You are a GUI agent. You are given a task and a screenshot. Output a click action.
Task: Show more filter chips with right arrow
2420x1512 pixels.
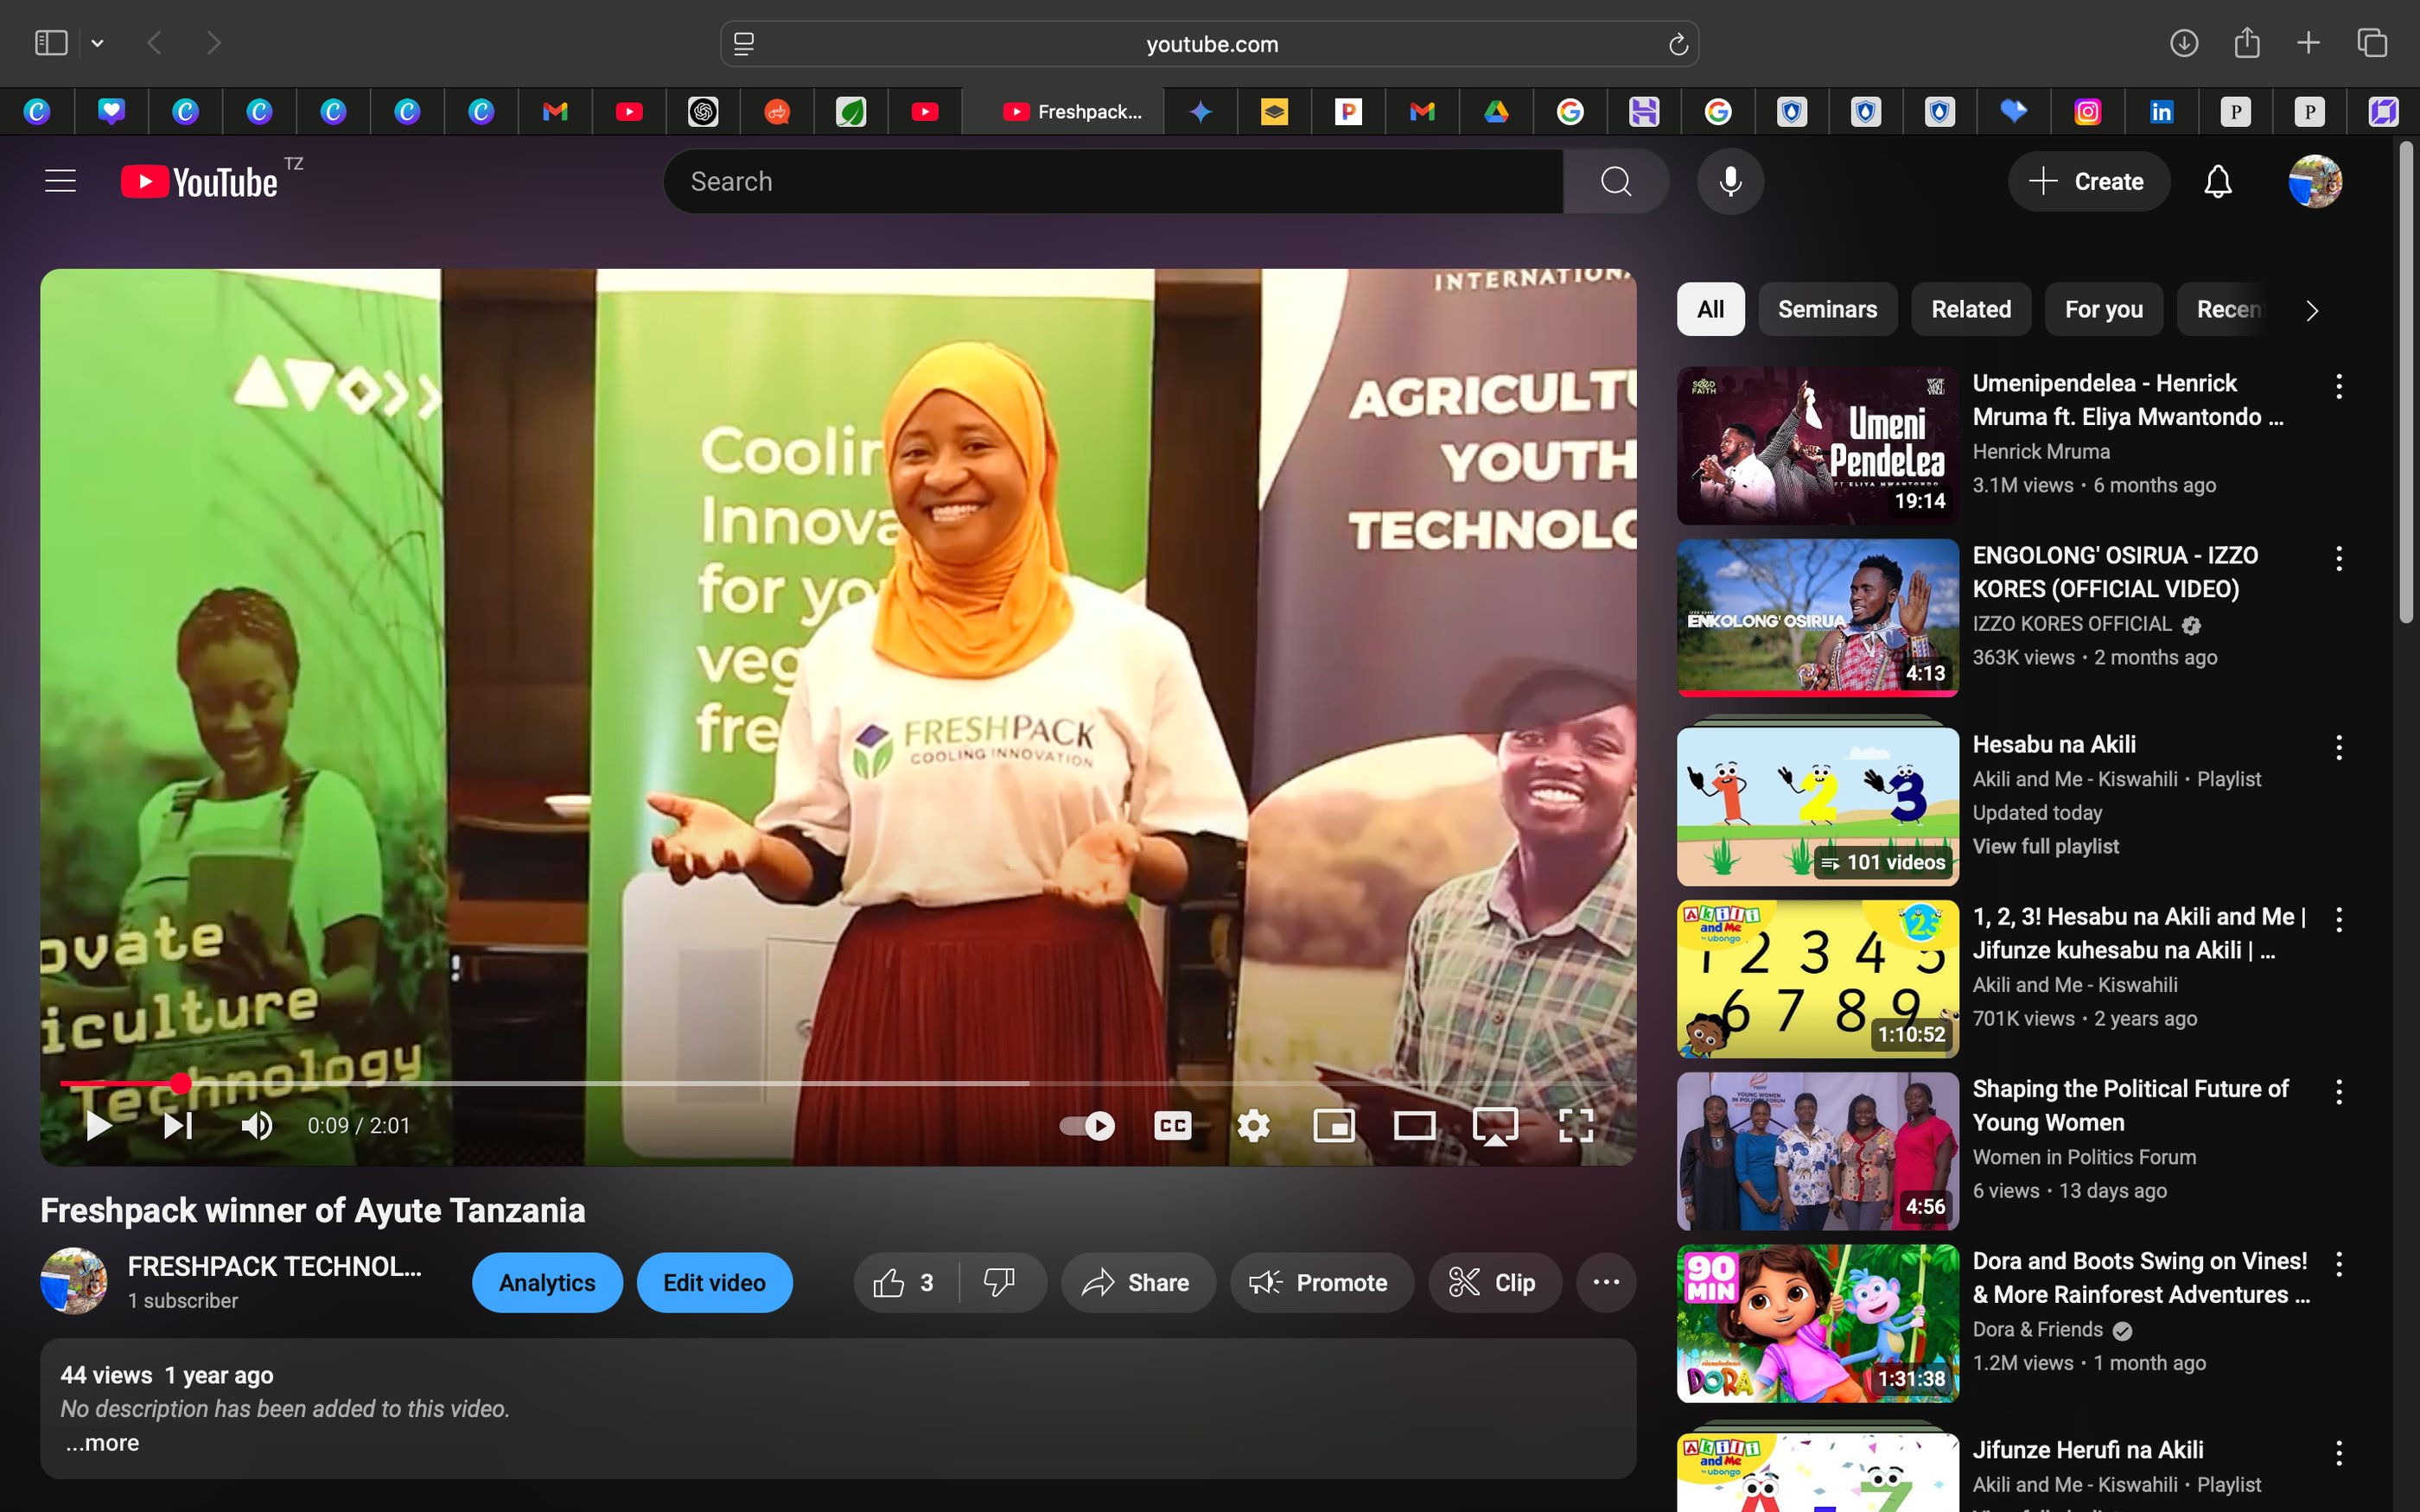coord(2311,310)
